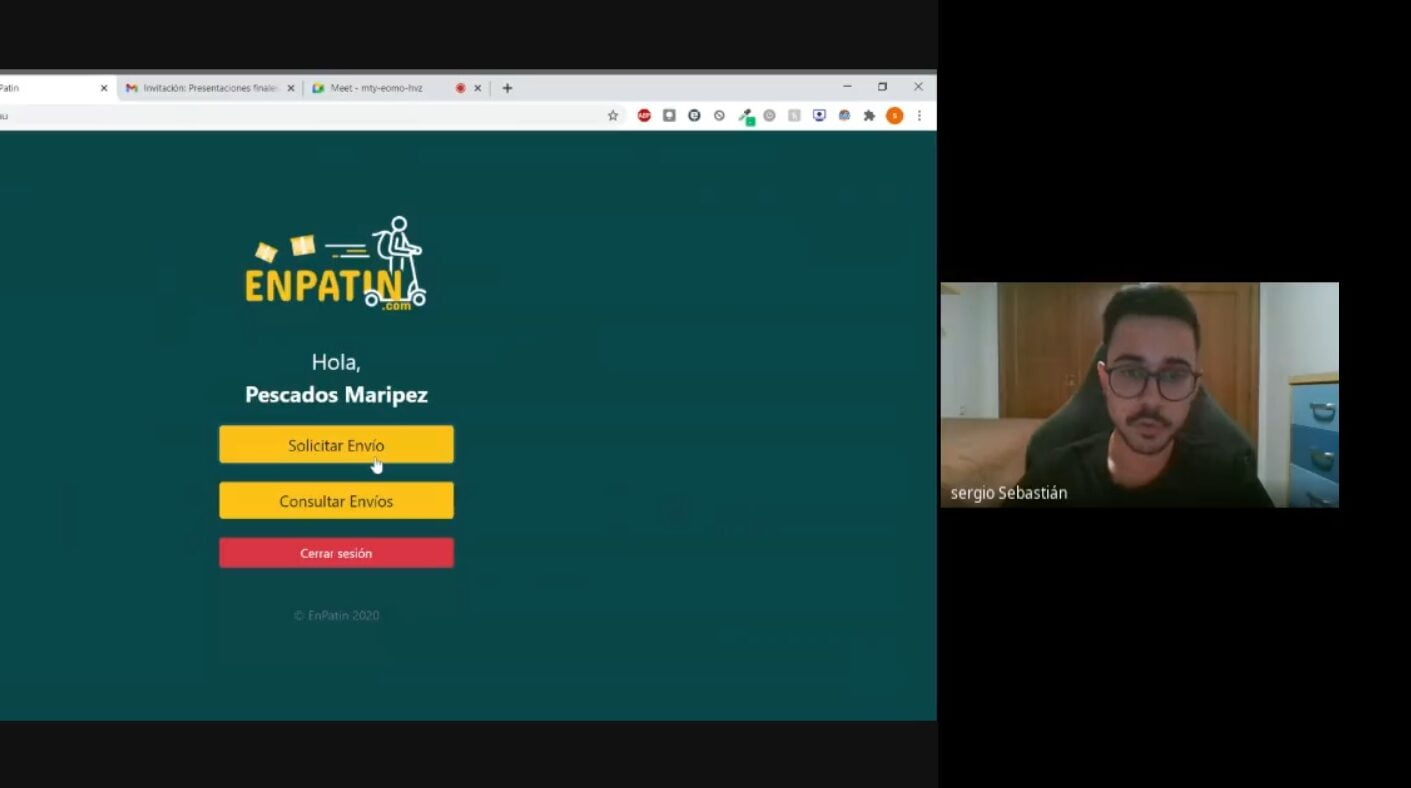The width and height of the screenshot is (1411, 788).
Task: Click the EnPatin scooter logo
Action: click(336, 264)
